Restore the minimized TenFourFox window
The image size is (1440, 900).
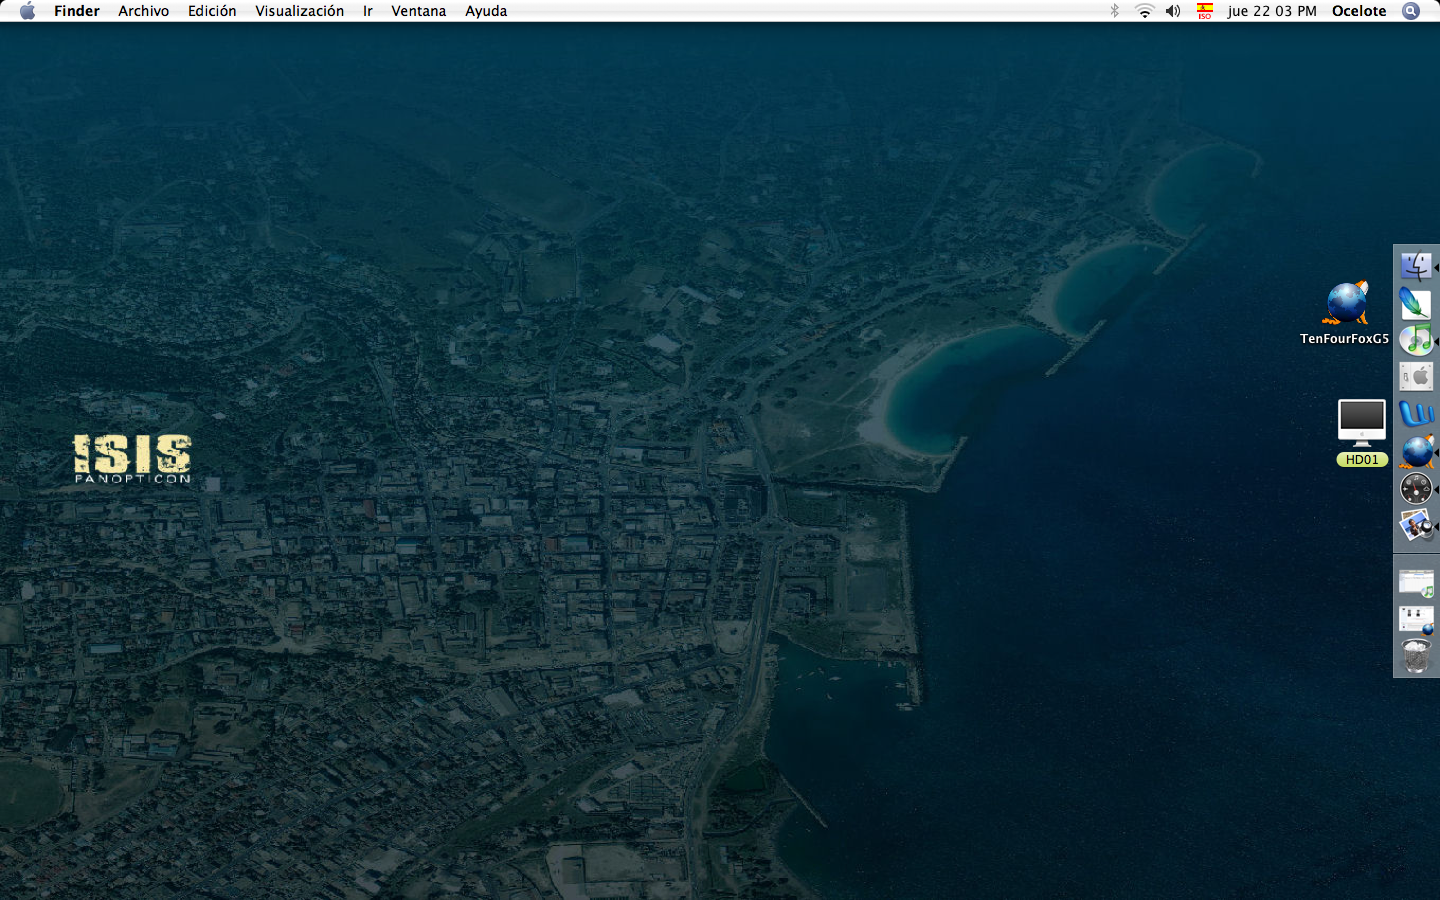coord(1416,619)
